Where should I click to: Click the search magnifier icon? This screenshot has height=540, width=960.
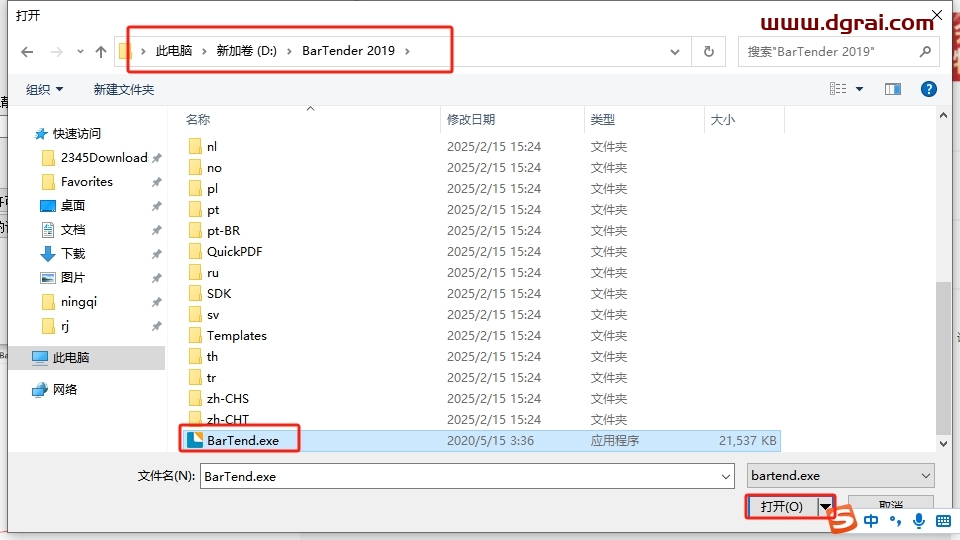[x=925, y=51]
